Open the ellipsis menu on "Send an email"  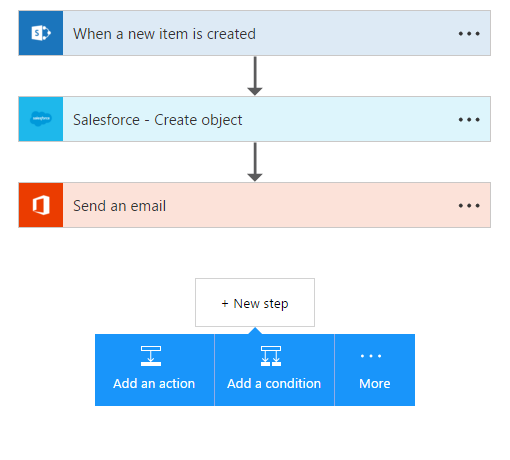point(469,205)
